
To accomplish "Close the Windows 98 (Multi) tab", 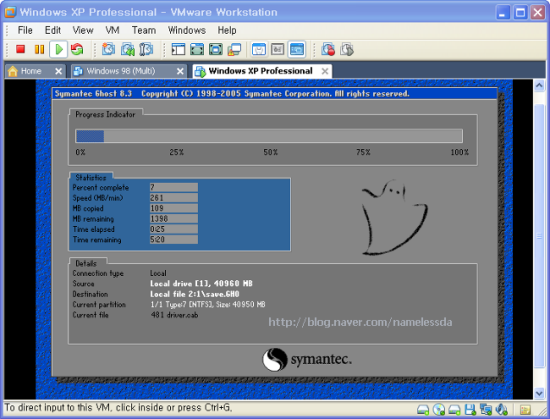I will (180, 72).
